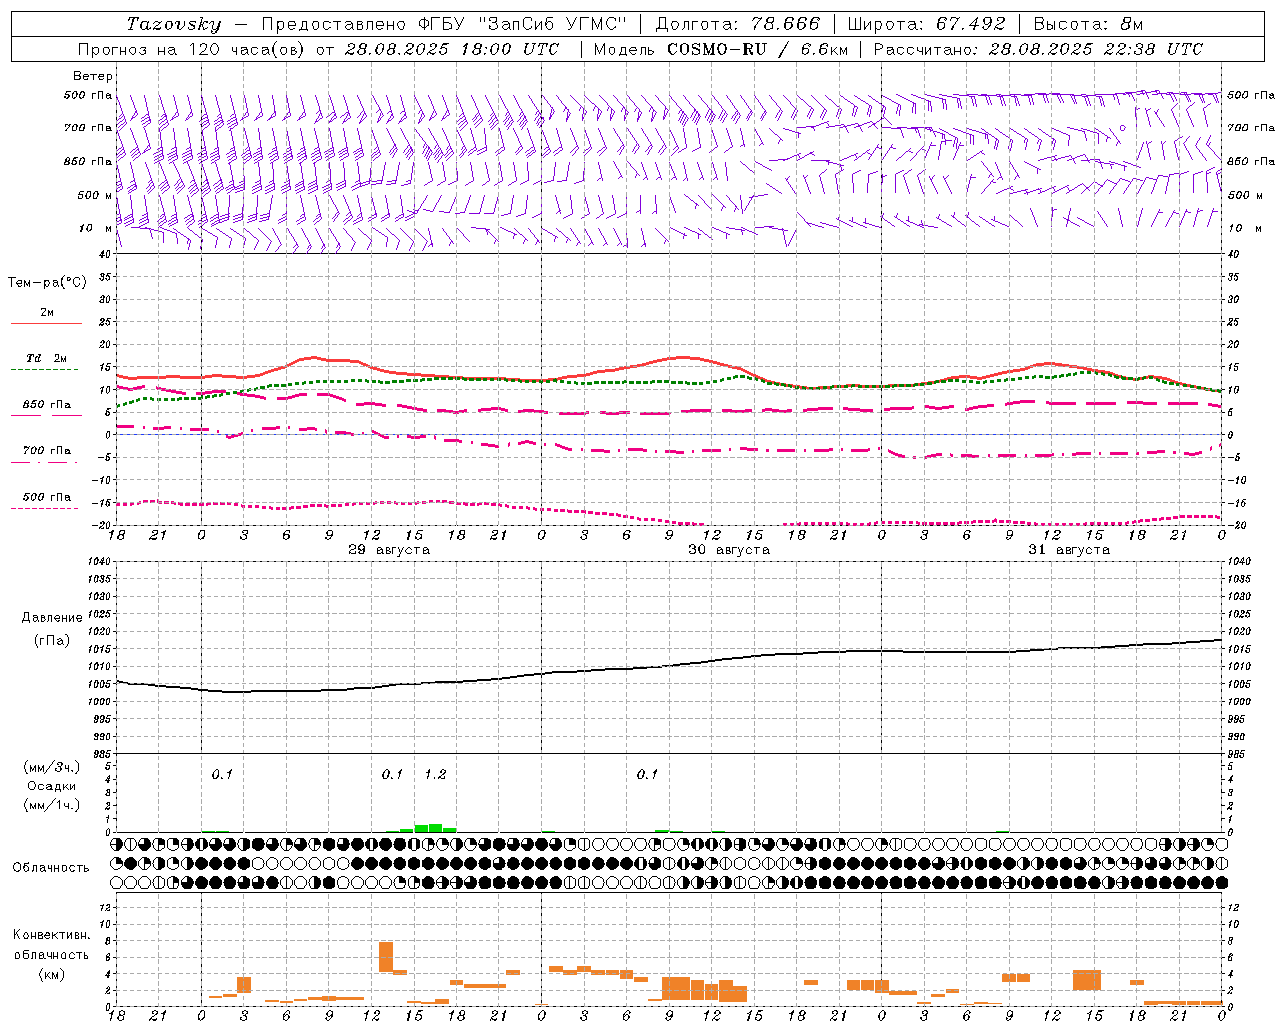This screenshot has width=1280, height=1024.
Task: Select the red solid line sample under '2м'
Action: point(46,324)
